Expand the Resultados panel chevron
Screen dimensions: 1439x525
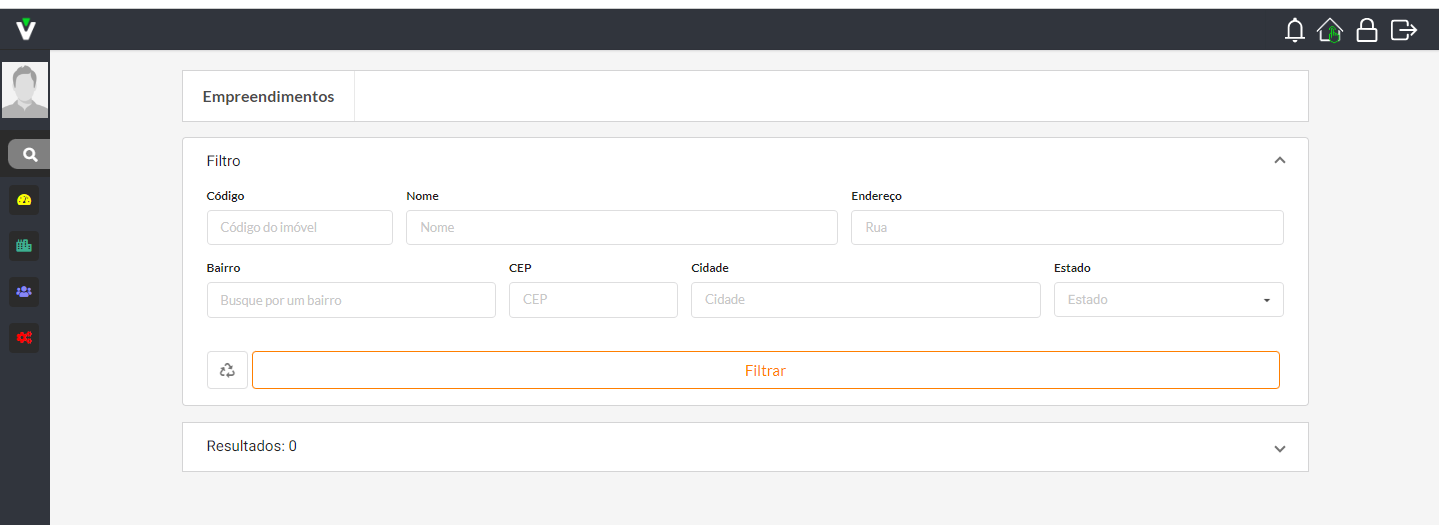tap(1280, 449)
